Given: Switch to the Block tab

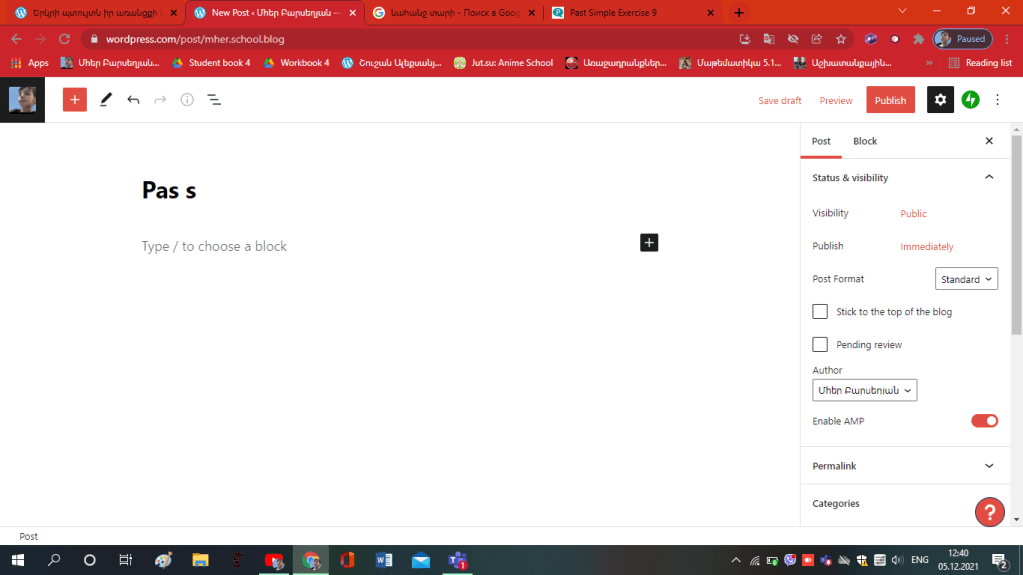Looking at the screenshot, I should click(x=864, y=141).
